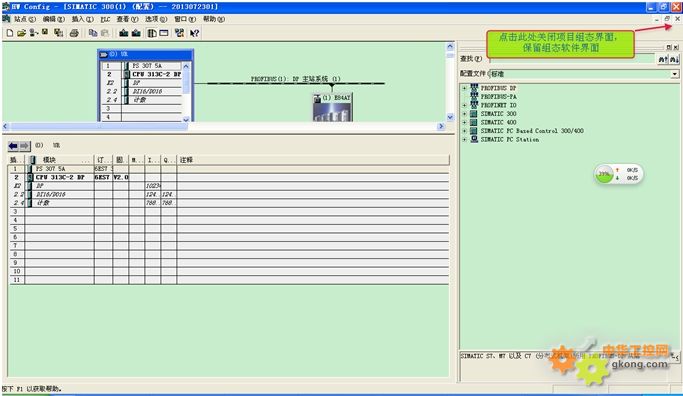Image resolution: width=683 pixels, height=396 pixels.
Task: Select the SIMATIC PC Station tree item
Action: [x=510, y=139]
